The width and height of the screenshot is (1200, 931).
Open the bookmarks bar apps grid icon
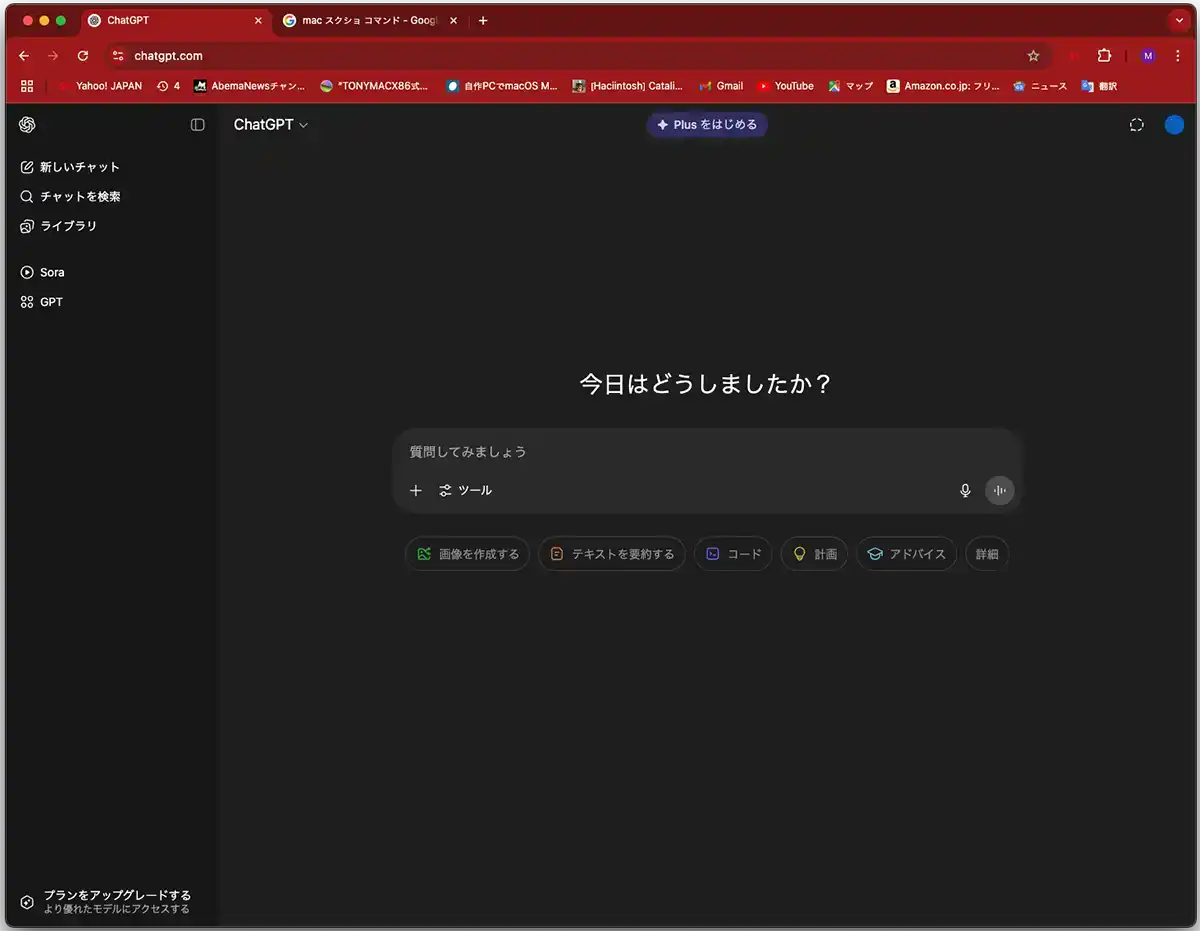27,86
